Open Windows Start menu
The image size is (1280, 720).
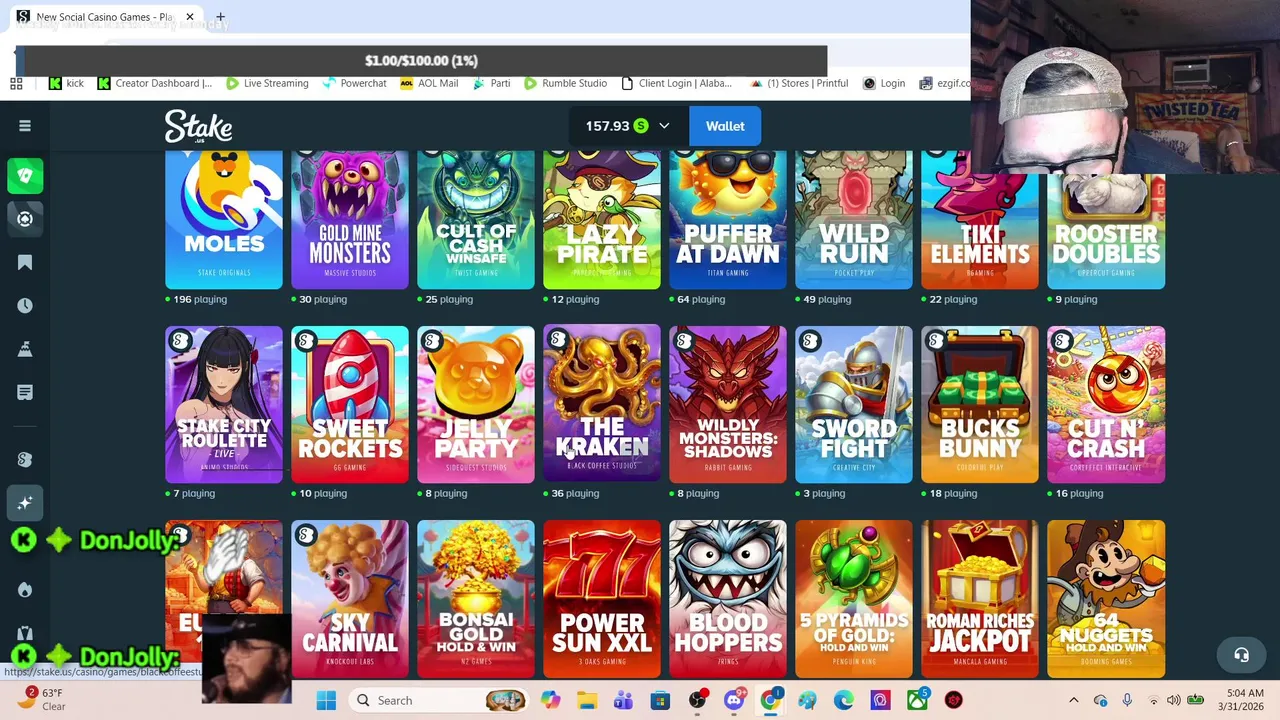point(326,701)
